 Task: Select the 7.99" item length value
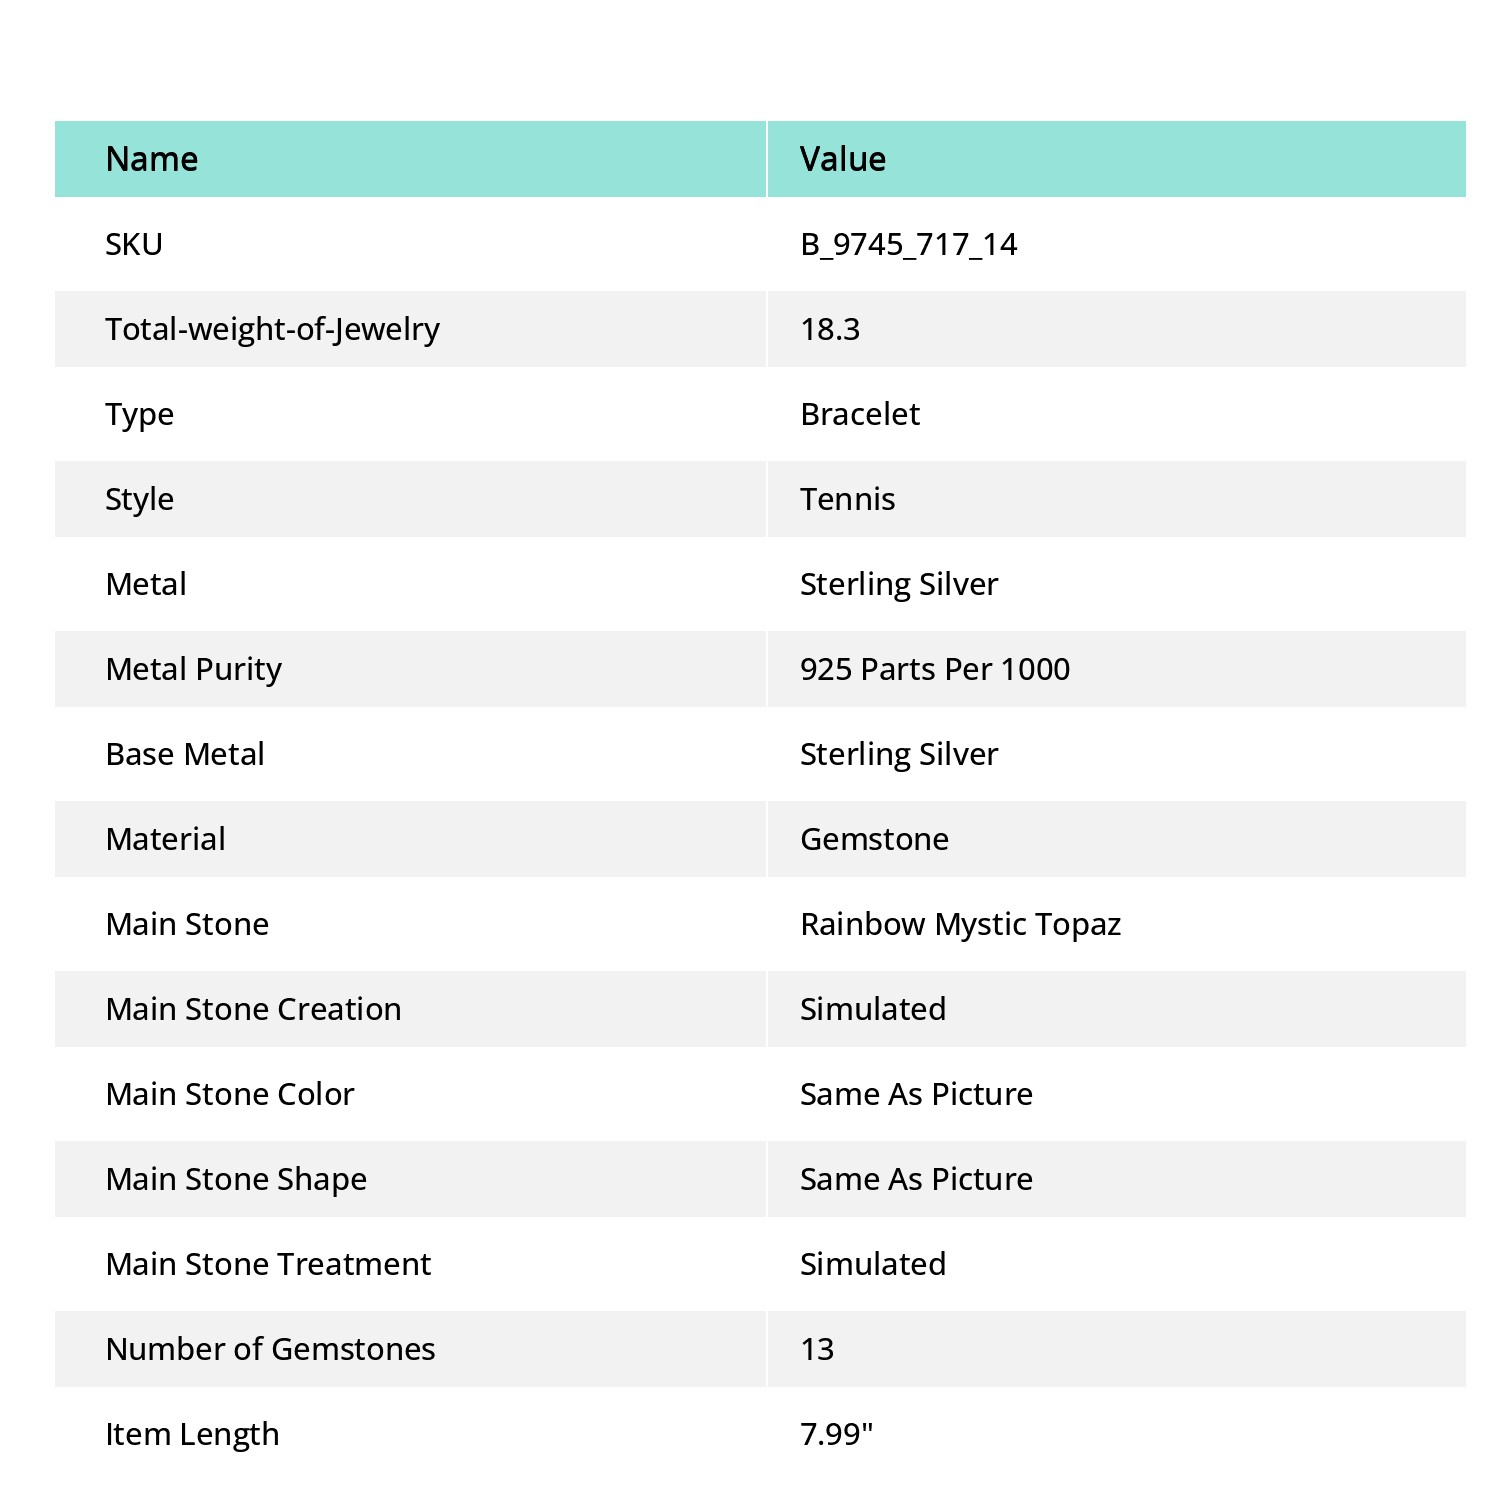[x=836, y=1434]
